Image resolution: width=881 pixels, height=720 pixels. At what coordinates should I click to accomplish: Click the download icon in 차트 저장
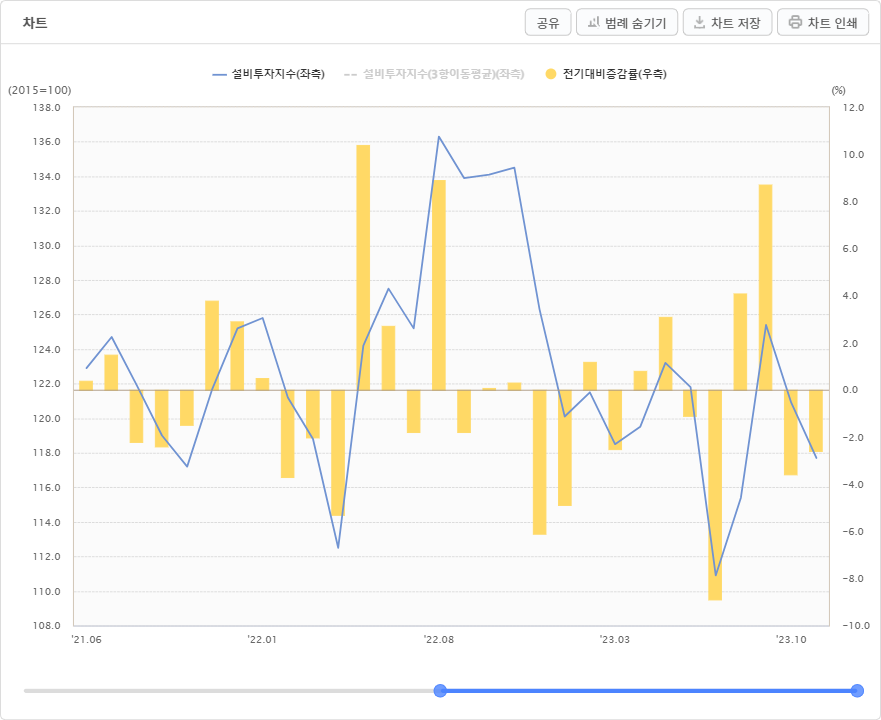click(699, 22)
